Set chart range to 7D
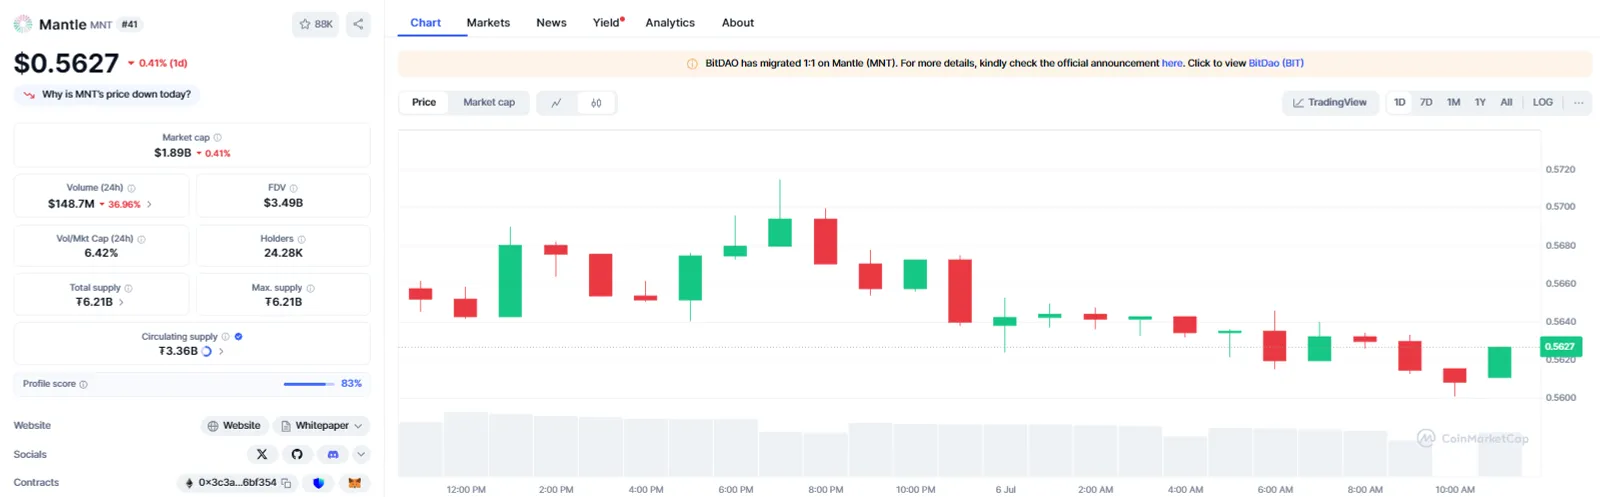The height and width of the screenshot is (497, 1600). click(x=1426, y=102)
